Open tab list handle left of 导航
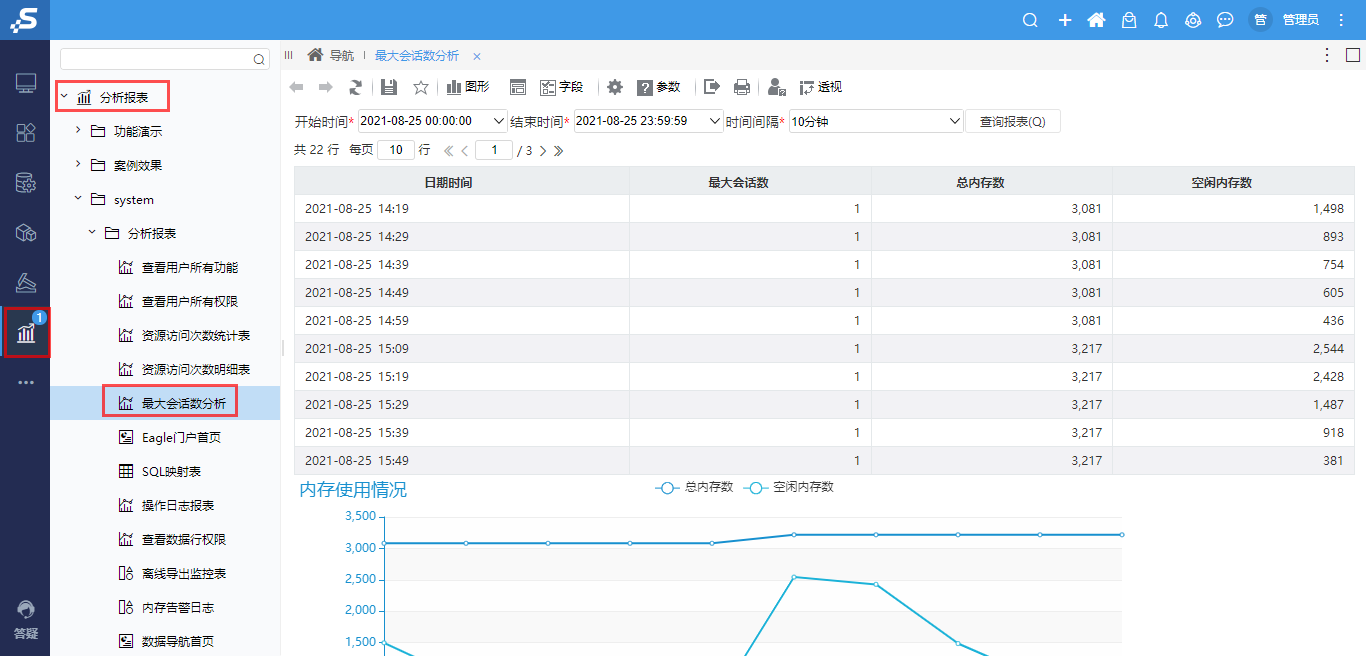This screenshot has height=656, width=1366. (289, 55)
